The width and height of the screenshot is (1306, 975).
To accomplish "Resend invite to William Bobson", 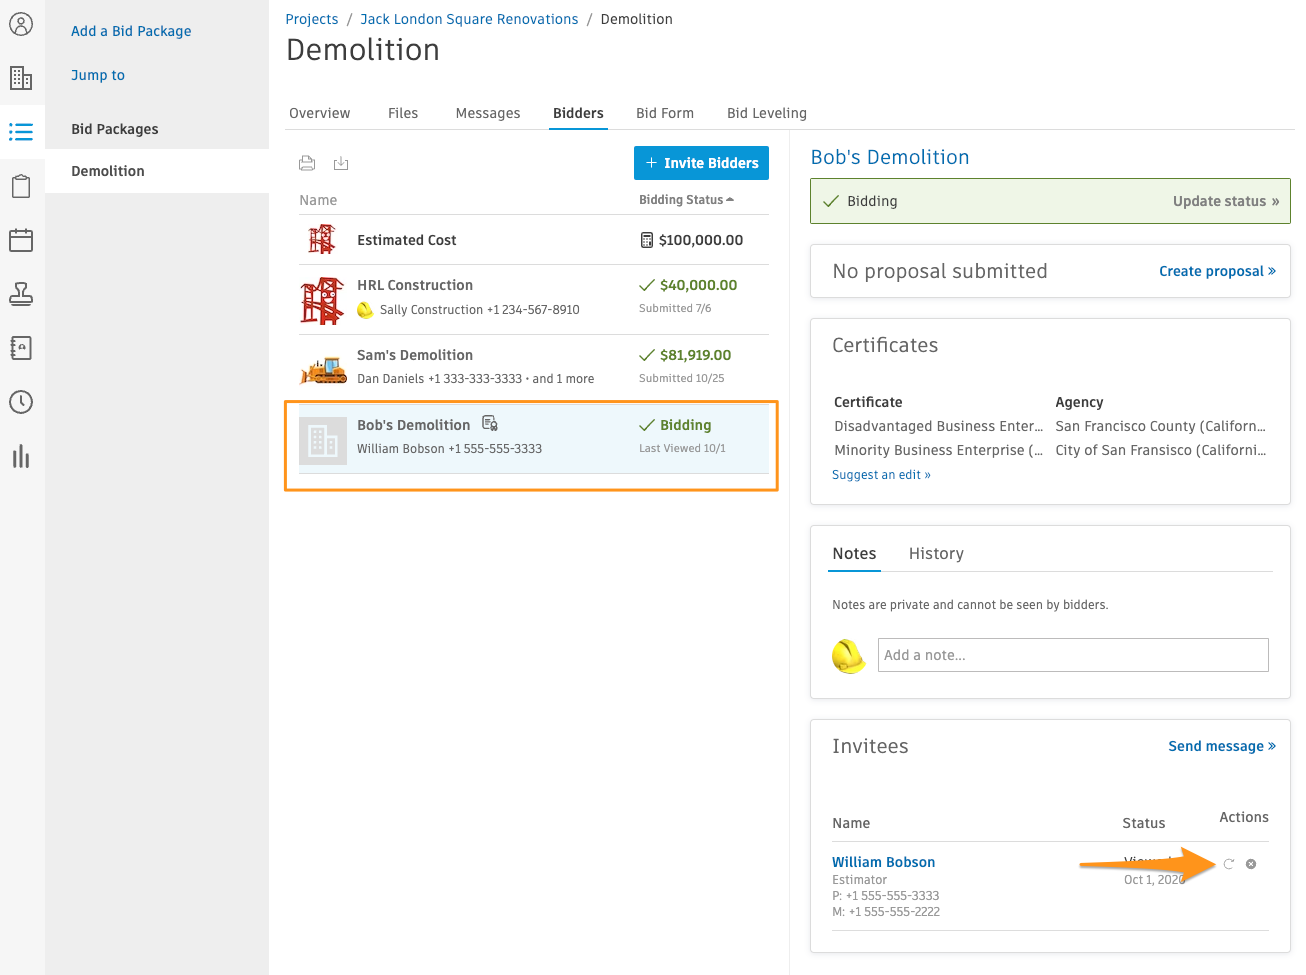I will tap(1229, 863).
